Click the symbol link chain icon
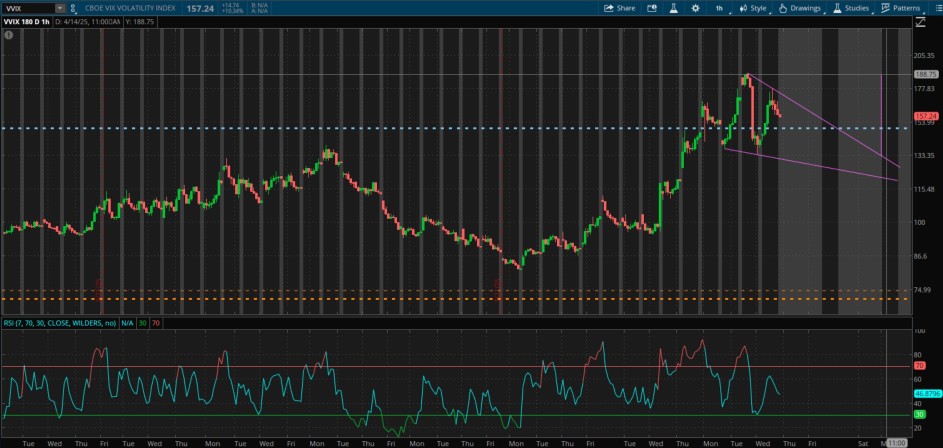This screenshot has width=943, height=448. tap(73, 8)
